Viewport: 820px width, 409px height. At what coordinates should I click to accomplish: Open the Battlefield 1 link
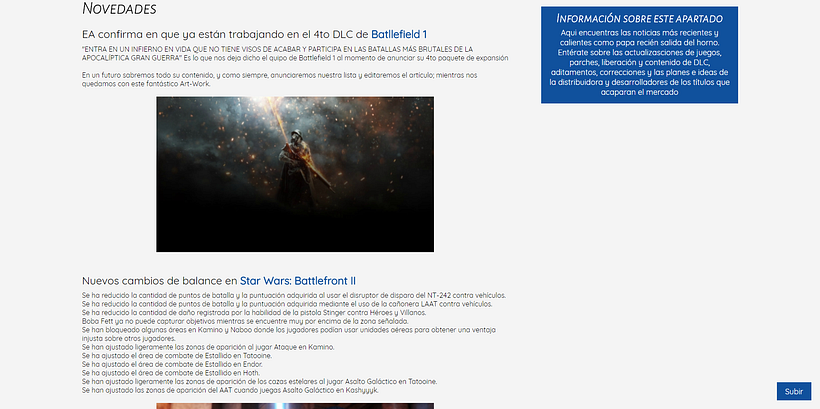pyautogui.click(x=399, y=35)
